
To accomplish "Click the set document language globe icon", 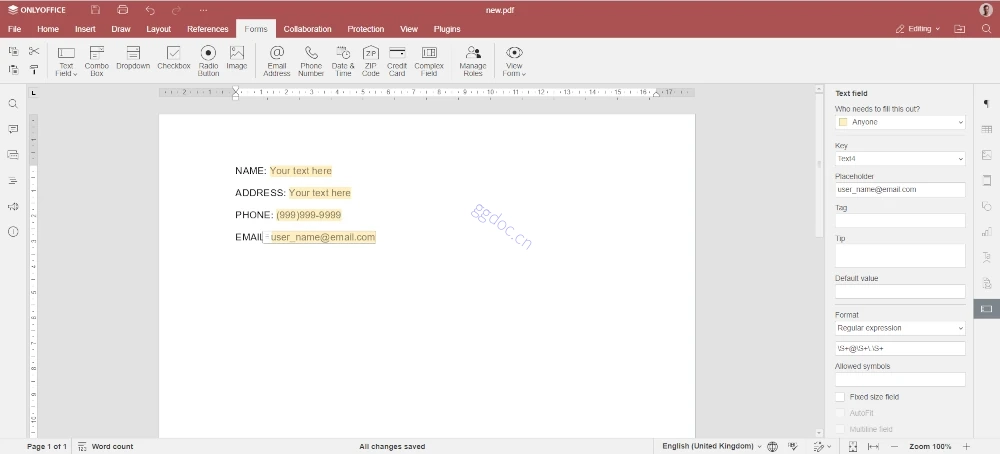I will [773, 446].
